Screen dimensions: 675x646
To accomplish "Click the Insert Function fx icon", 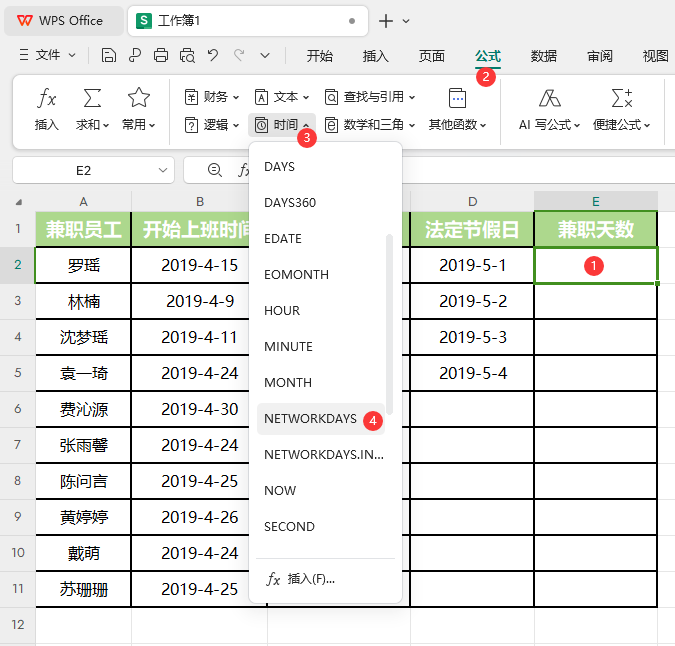I will click(x=46, y=99).
